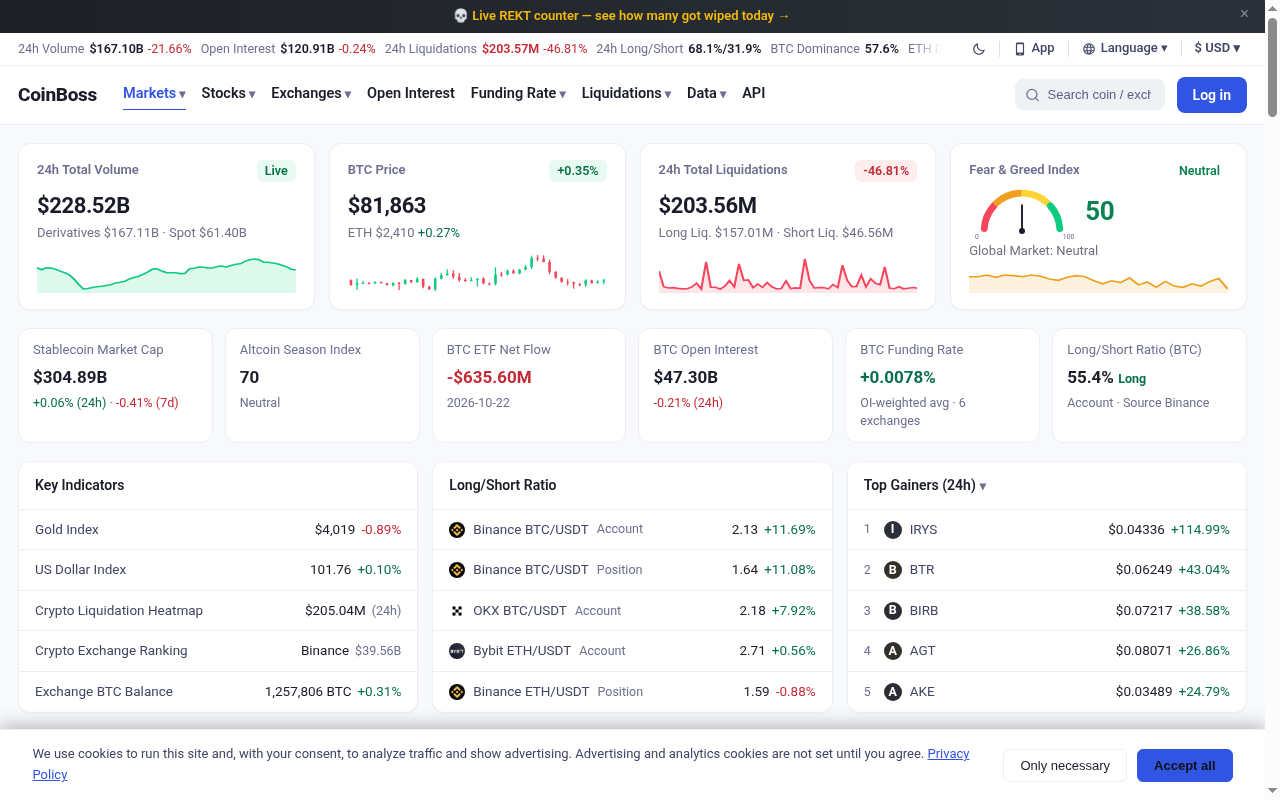Click the BTR coin icon
Screen dimensions: 1280x800
click(x=893, y=570)
